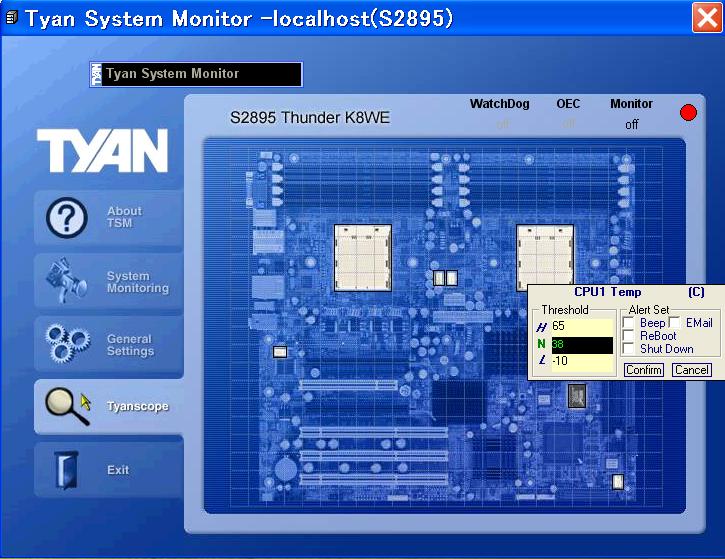Open the About TSM question mark icon
Image resolution: width=725 pixels, height=559 pixels.
coord(67,217)
